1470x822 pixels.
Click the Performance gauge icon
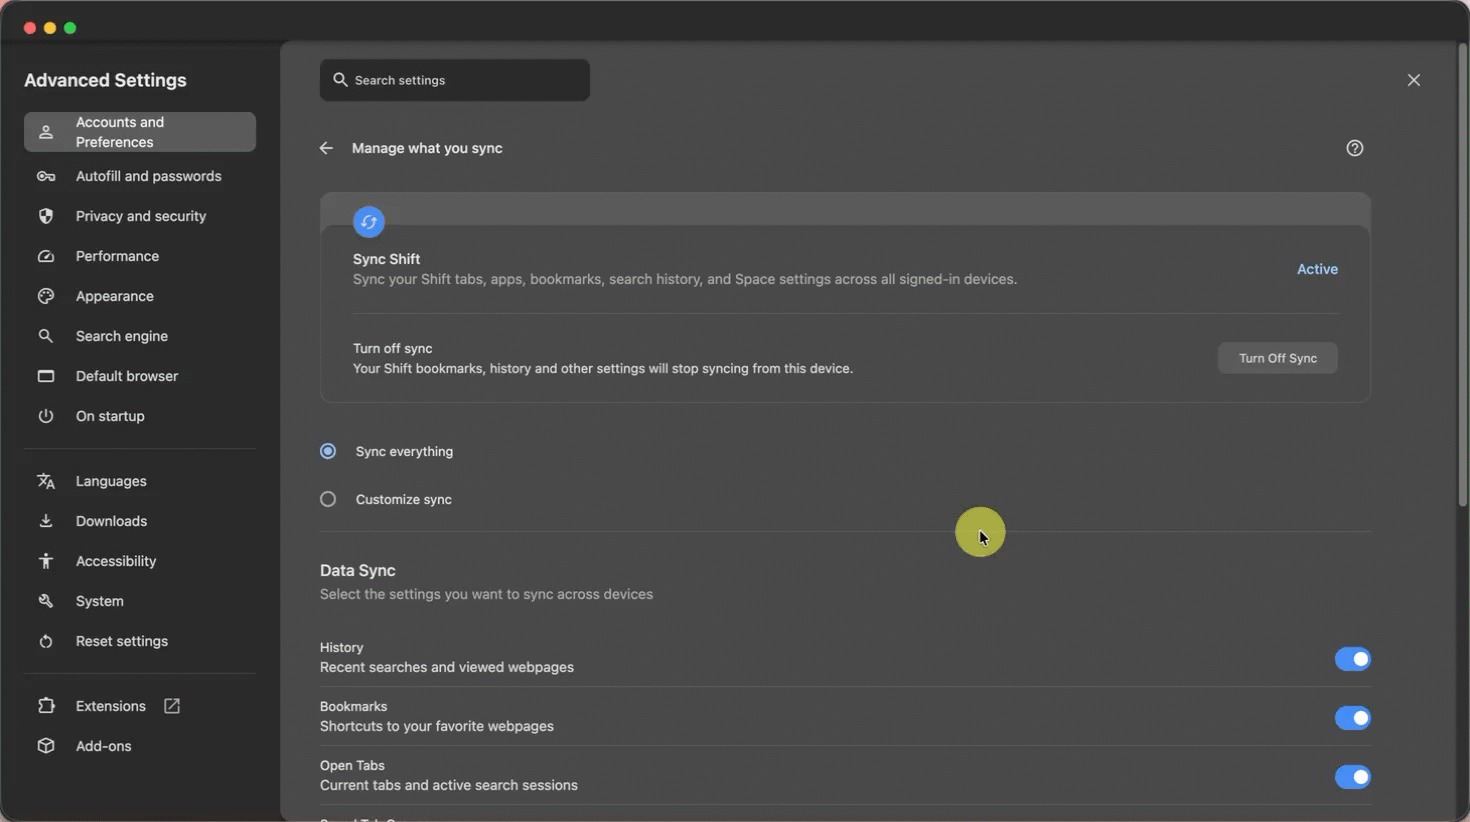[46, 256]
